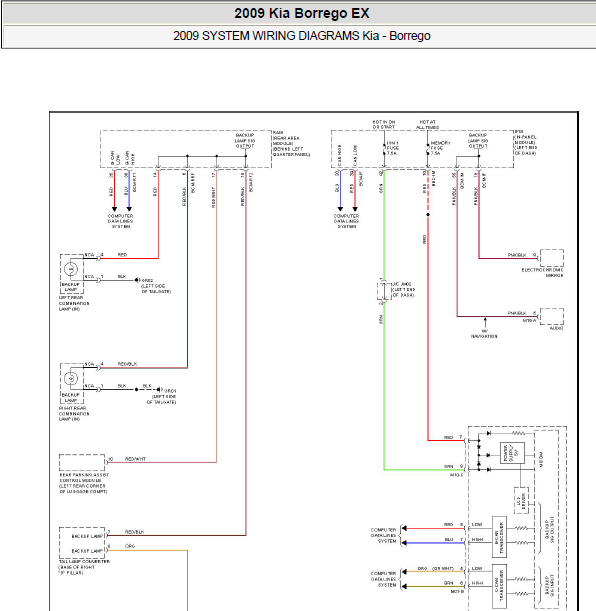Click the 'B-CAN TRANSCEIVER' block
Viewport: 596px width, 611px height.
click(x=499, y=537)
